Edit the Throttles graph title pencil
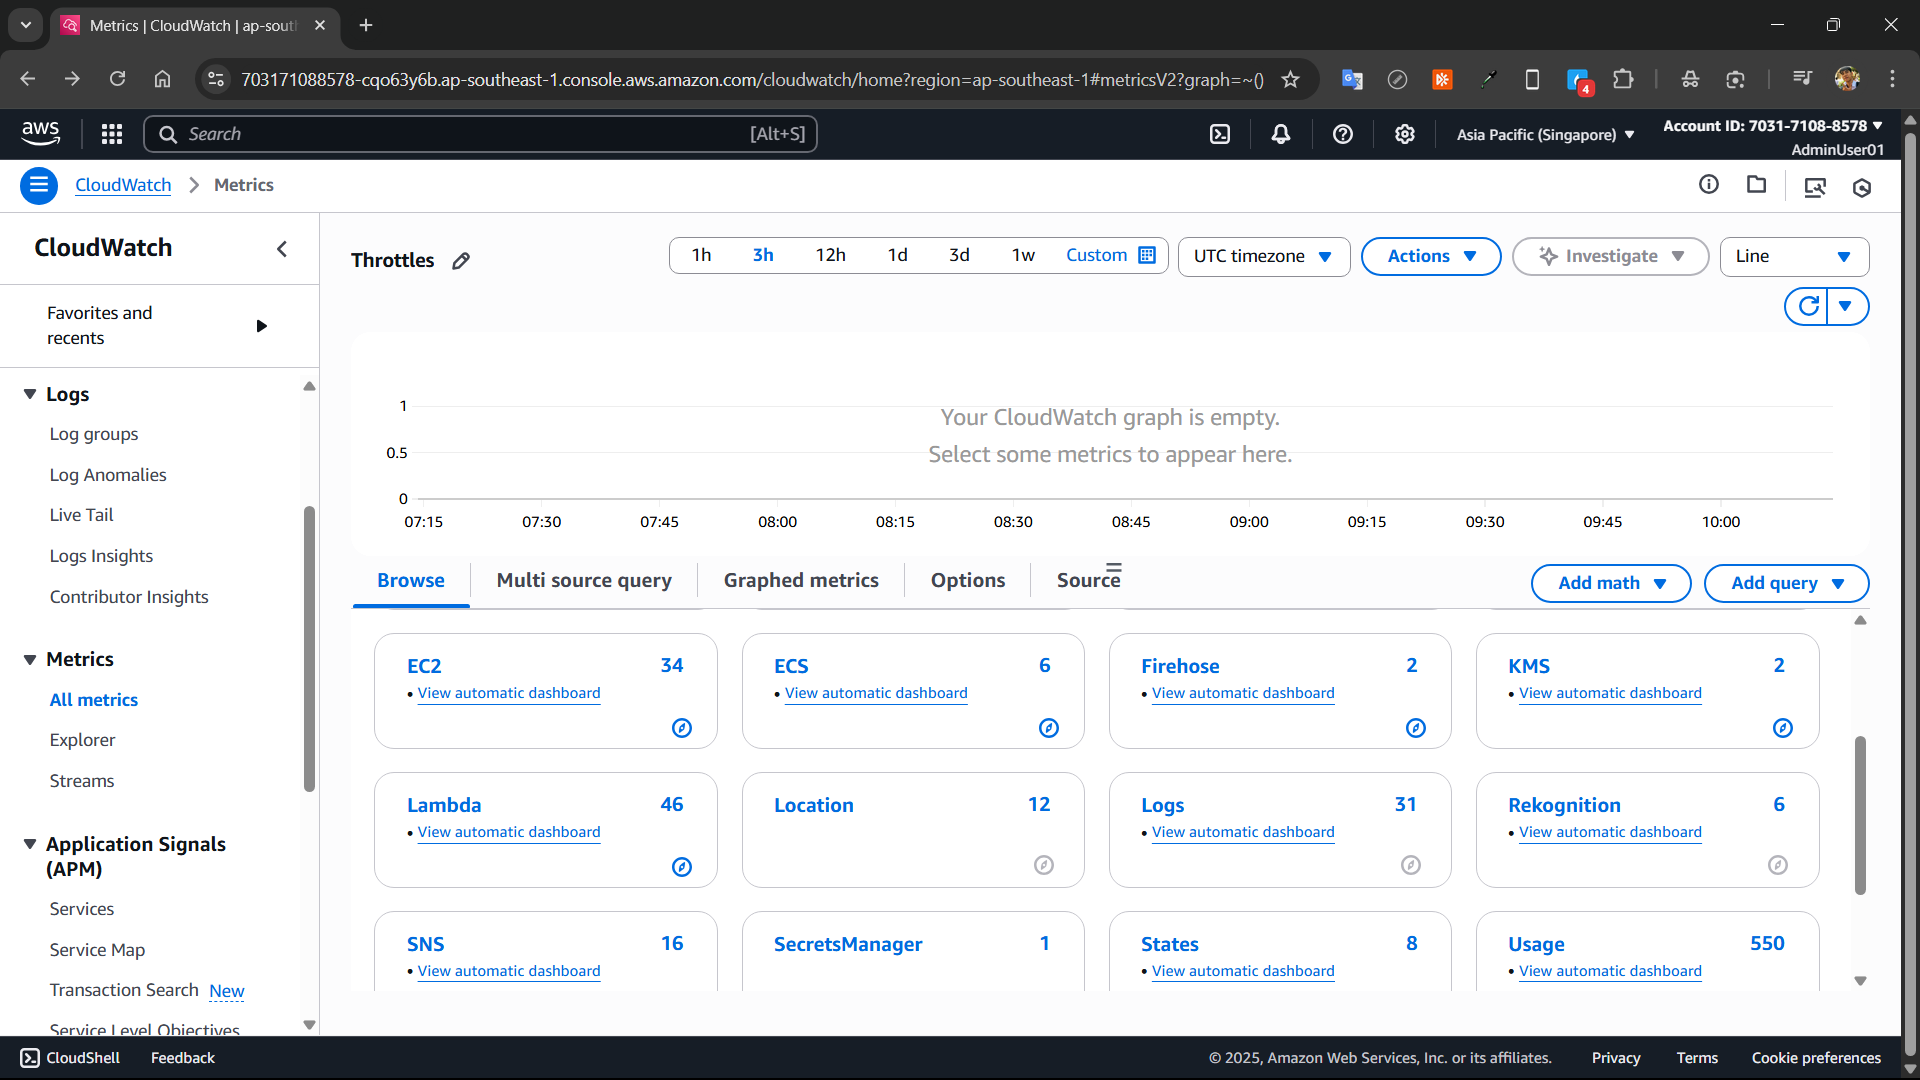 tap(461, 261)
